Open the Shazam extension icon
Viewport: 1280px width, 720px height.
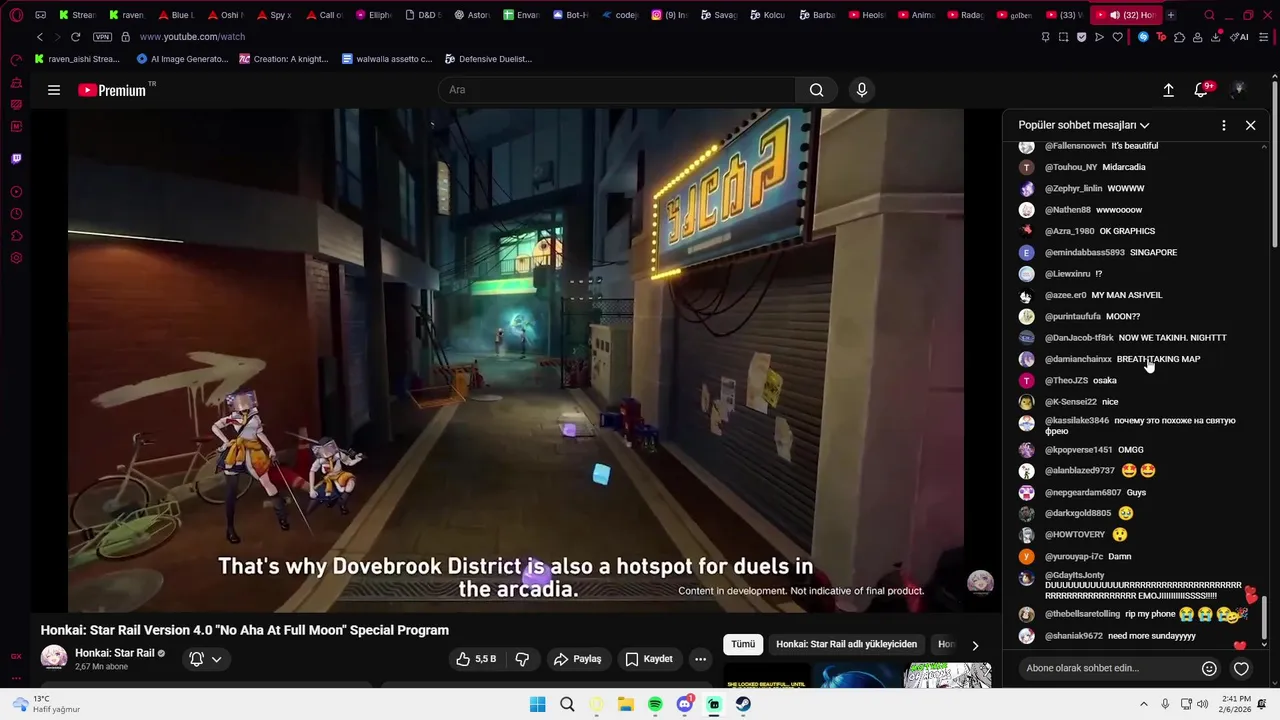(x=1143, y=37)
